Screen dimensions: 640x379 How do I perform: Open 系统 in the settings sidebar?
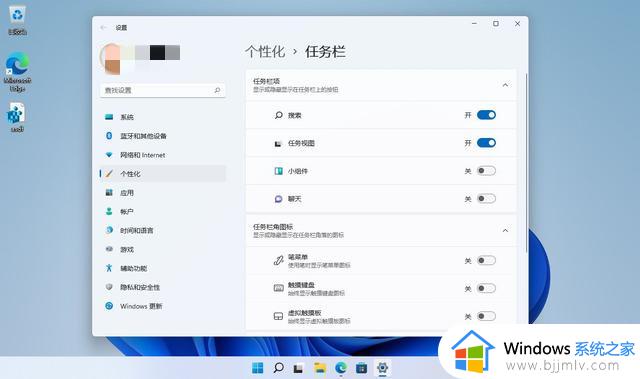[163, 117]
